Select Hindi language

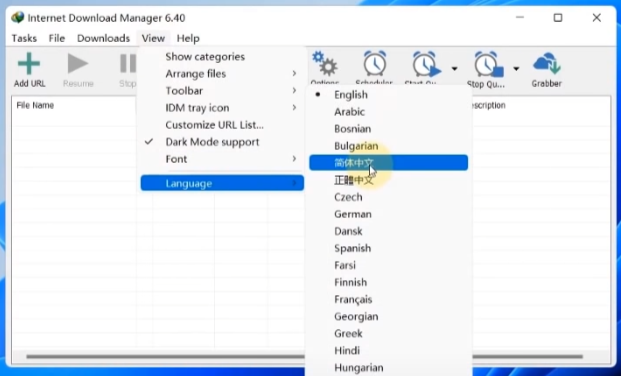(x=388, y=350)
